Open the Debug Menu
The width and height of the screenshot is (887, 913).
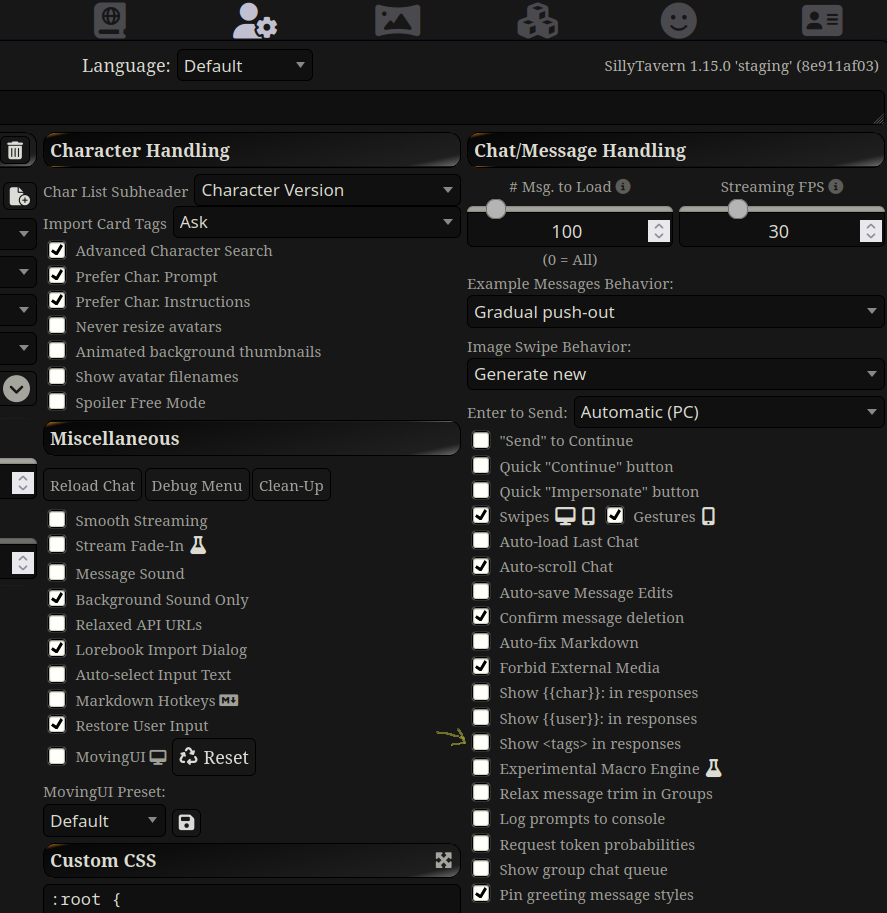click(x=197, y=485)
